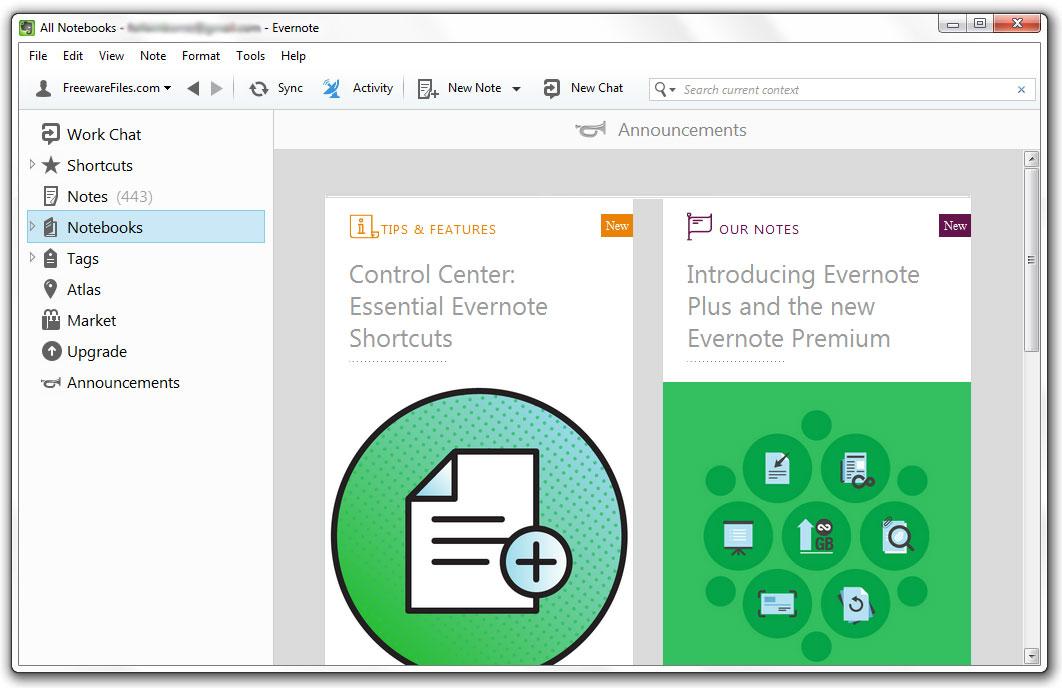The width and height of the screenshot is (1062, 688).
Task: Click the New Chat bubble icon
Action: click(x=552, y=89)
